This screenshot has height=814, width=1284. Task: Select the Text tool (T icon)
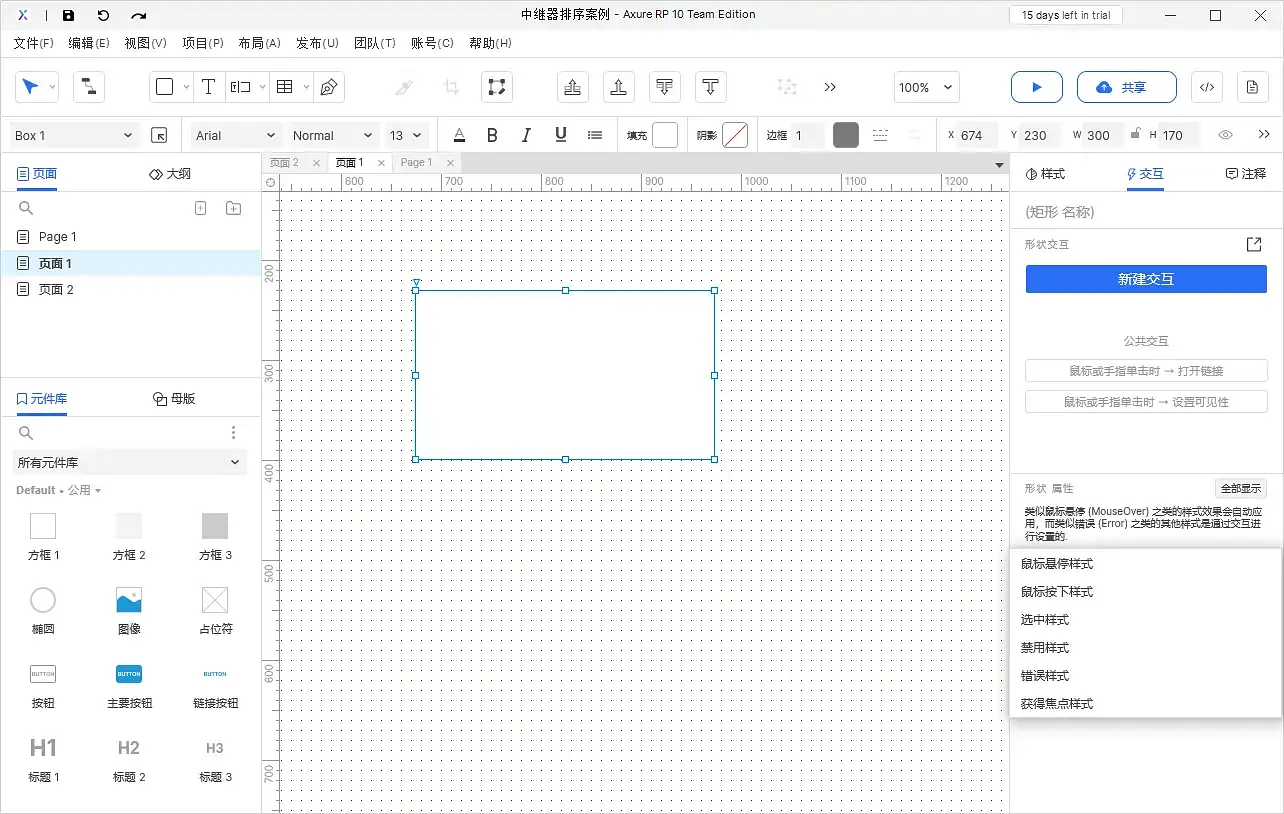point(208,87)
